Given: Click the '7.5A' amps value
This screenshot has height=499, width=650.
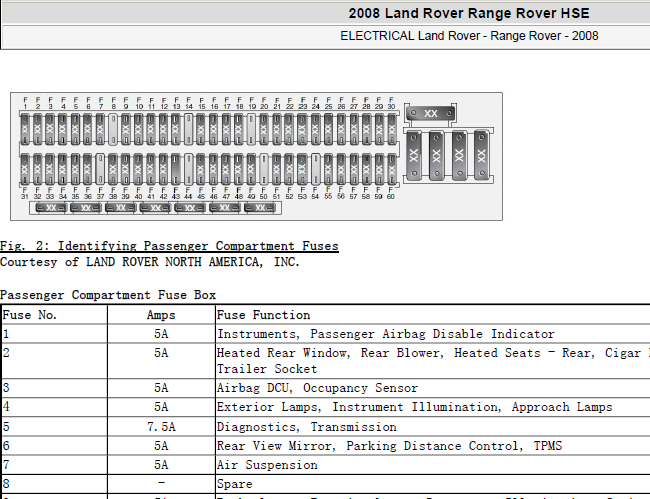Looking at the screenshot, I should click(161, 426).
